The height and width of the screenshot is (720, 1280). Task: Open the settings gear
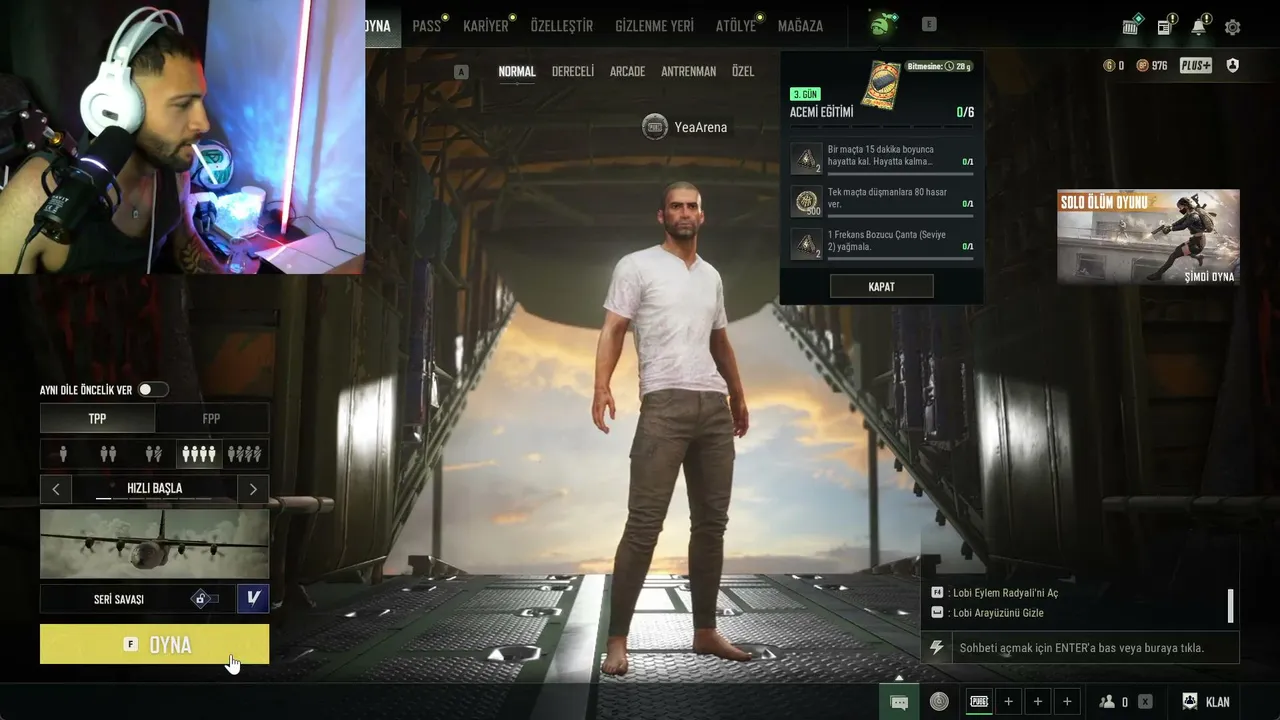[1232, 27]
